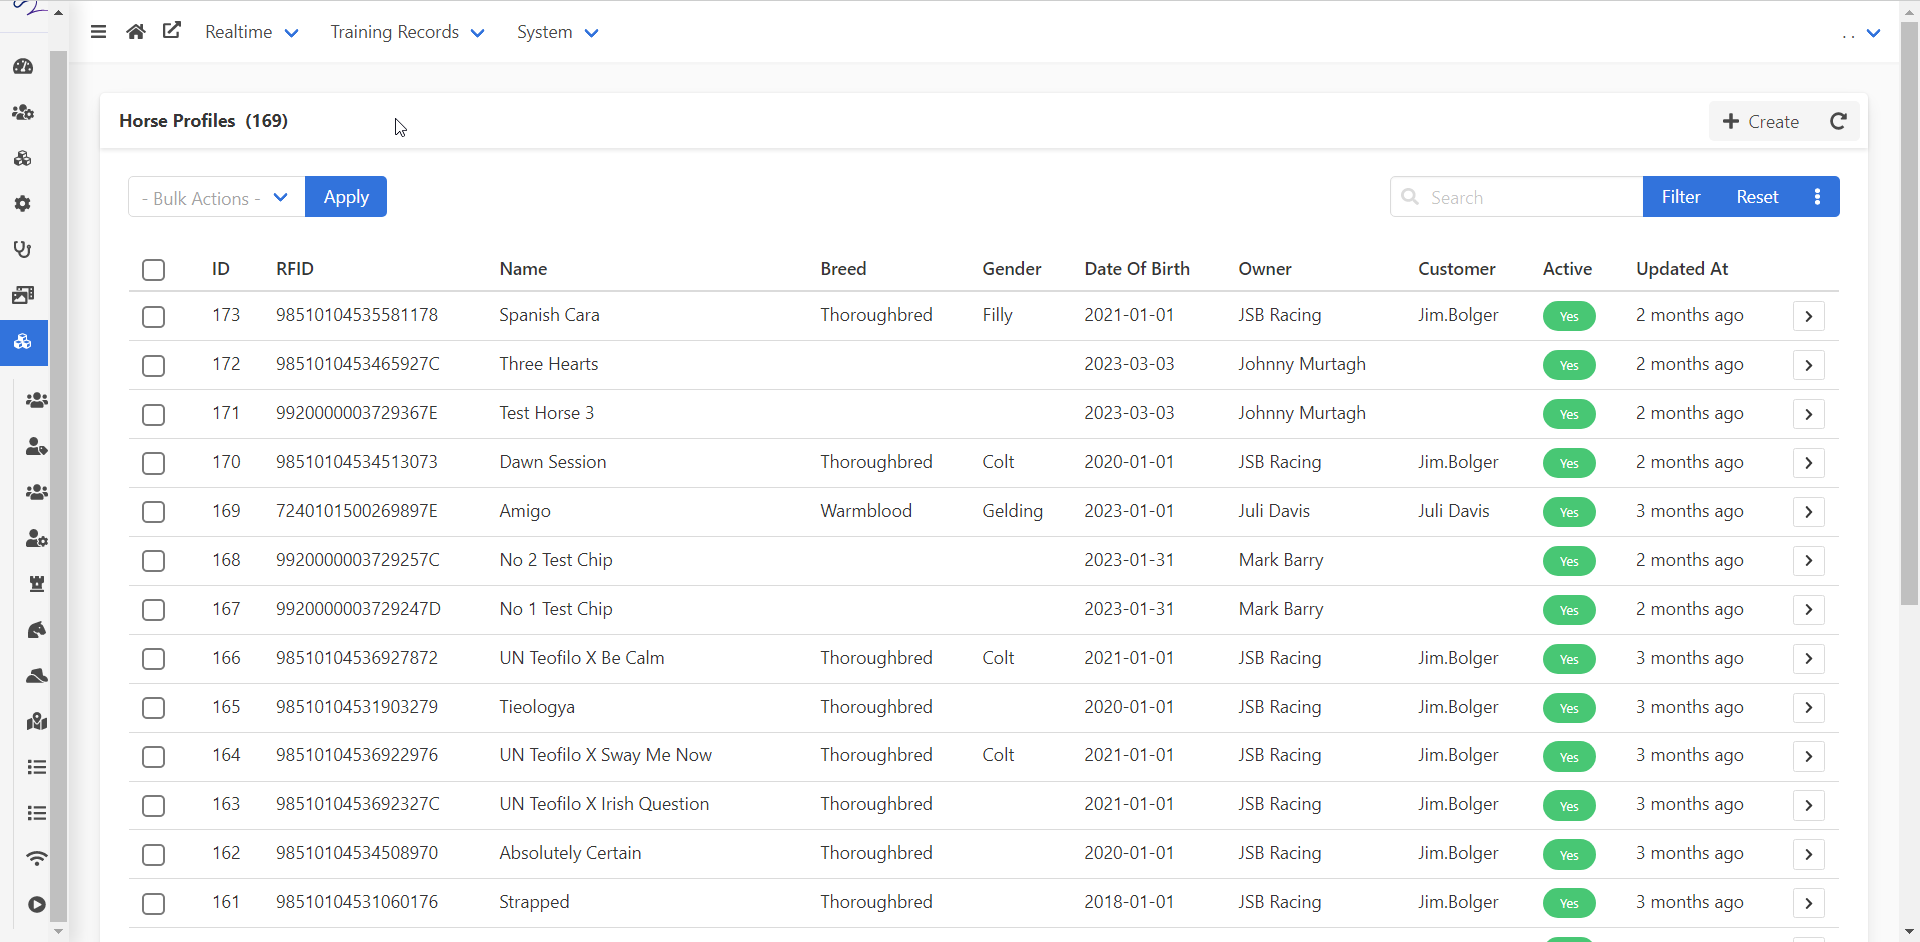Open the hamburger menu icon
Viewport: 1920px width, 942px height.
98,31
